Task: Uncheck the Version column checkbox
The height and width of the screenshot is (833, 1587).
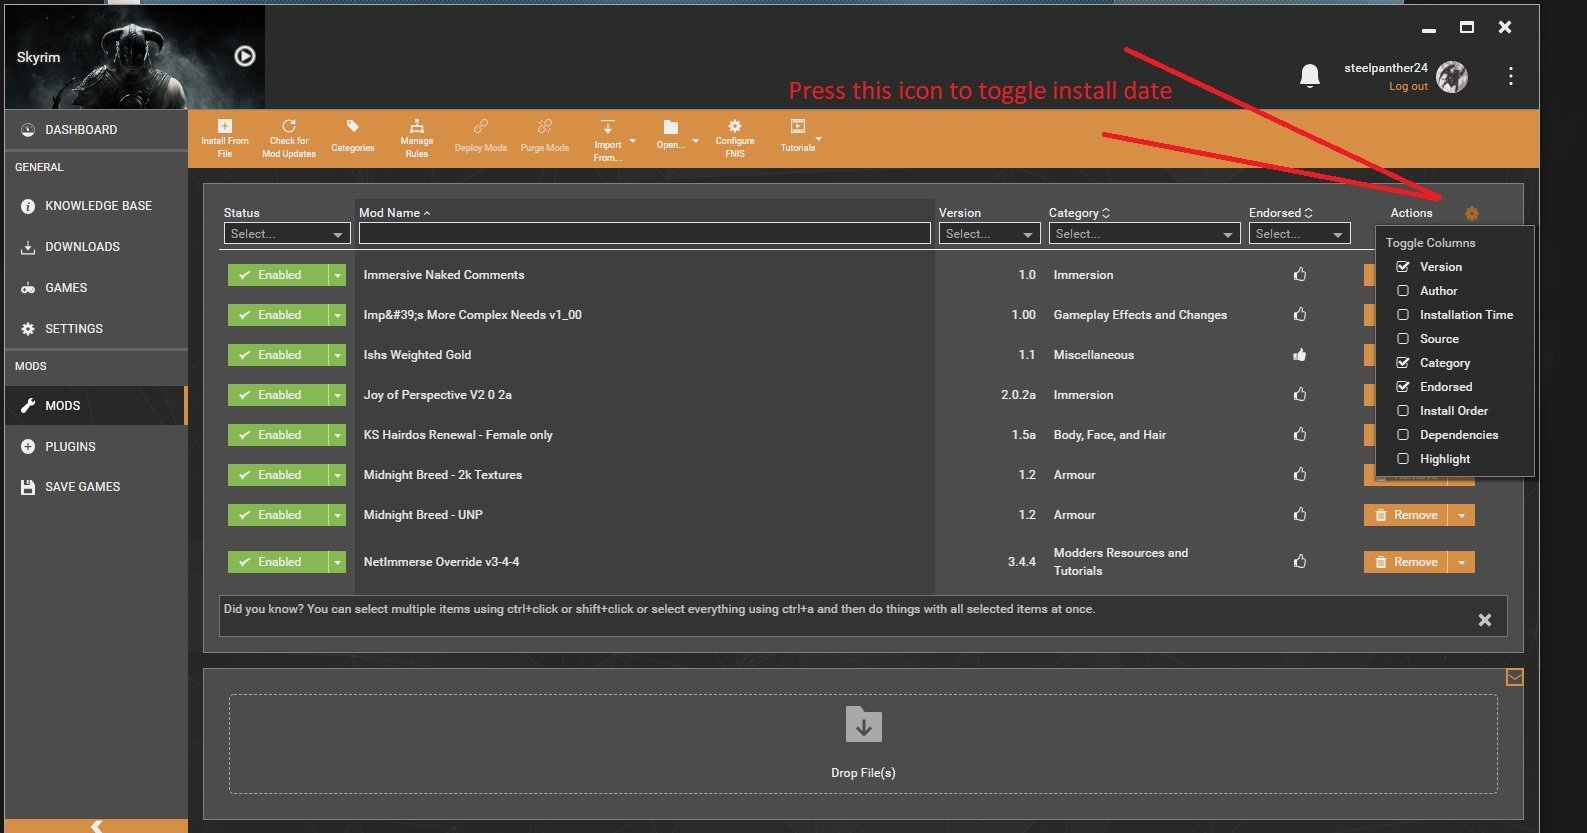Action: coord(1403,267)
